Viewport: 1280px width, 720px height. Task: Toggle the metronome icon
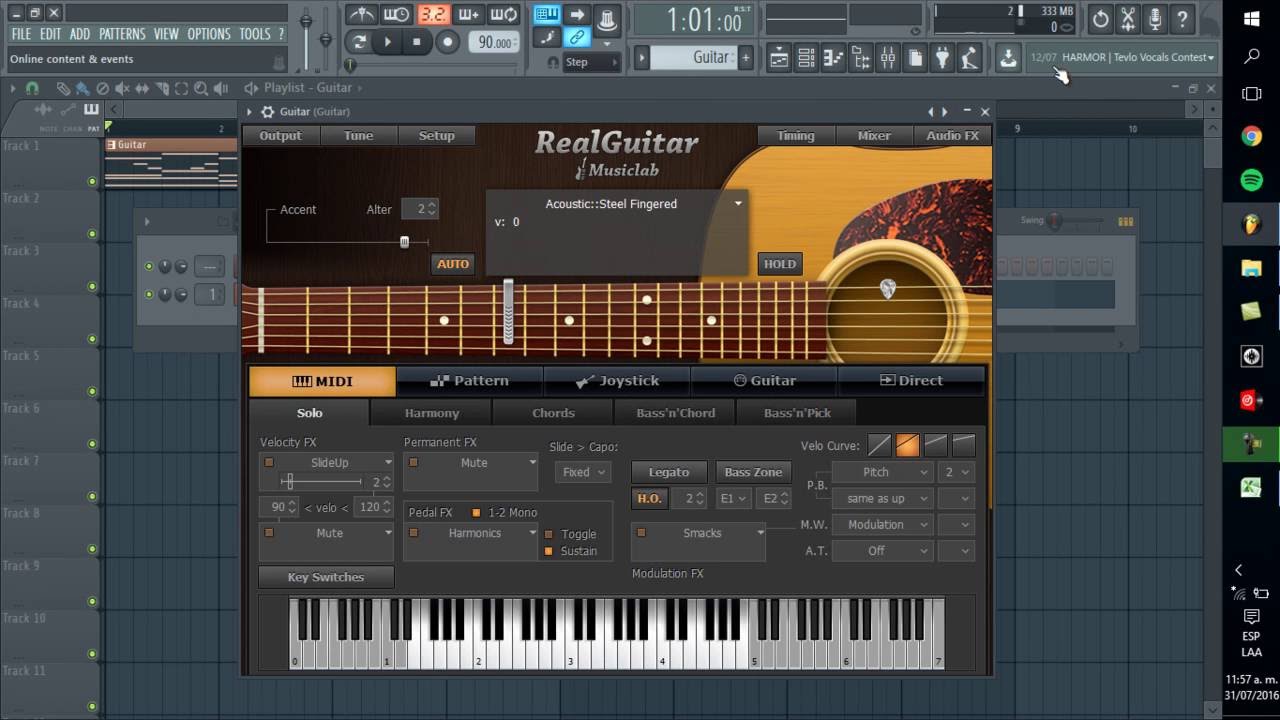click(x=361, y=15)
